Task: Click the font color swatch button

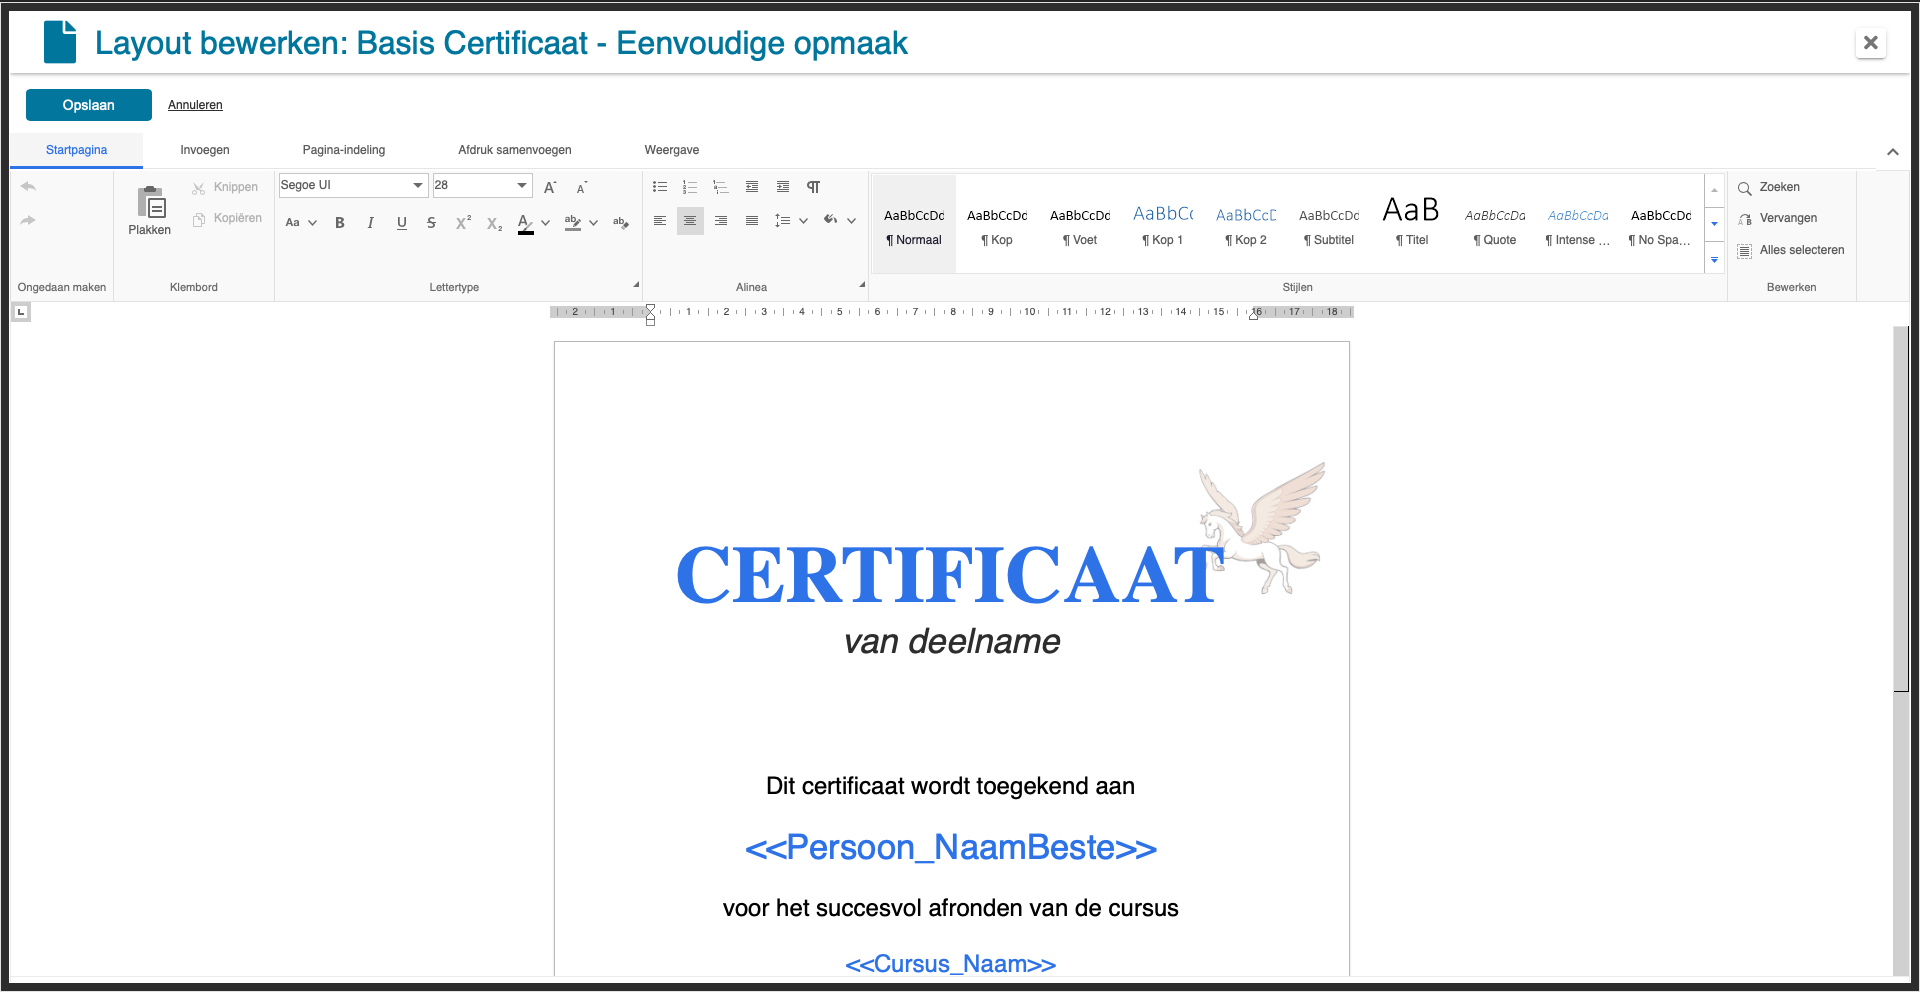Action: tap(525, 223)
